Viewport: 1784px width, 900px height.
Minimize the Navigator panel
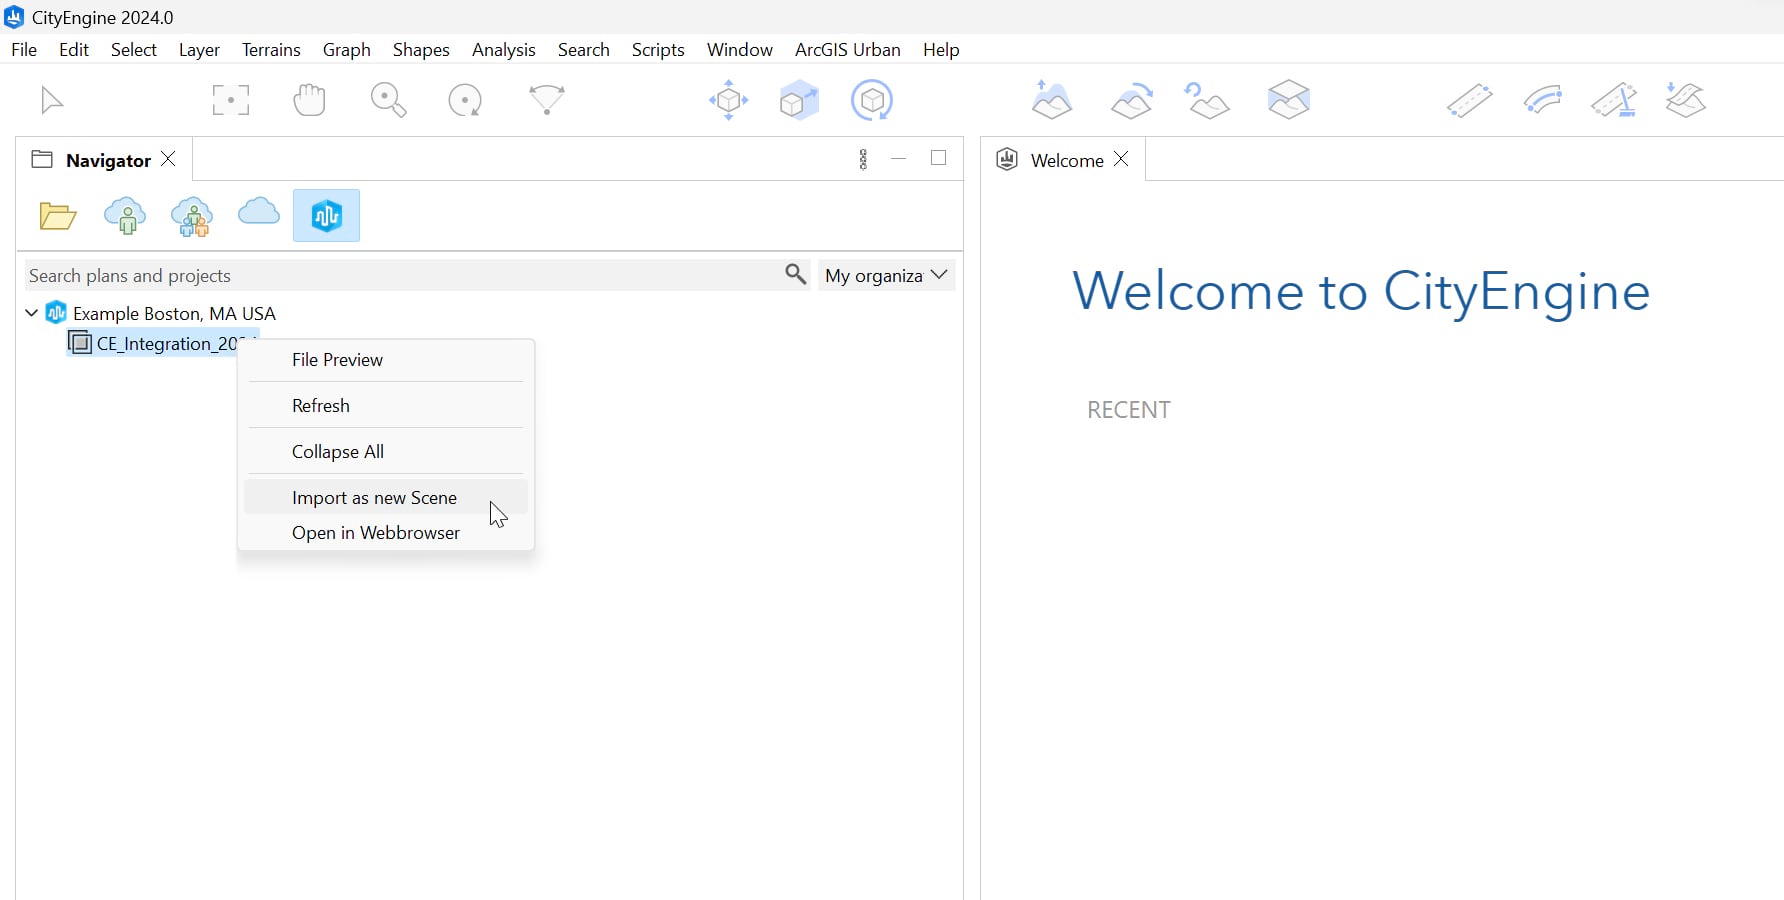[x=899, y=158]
